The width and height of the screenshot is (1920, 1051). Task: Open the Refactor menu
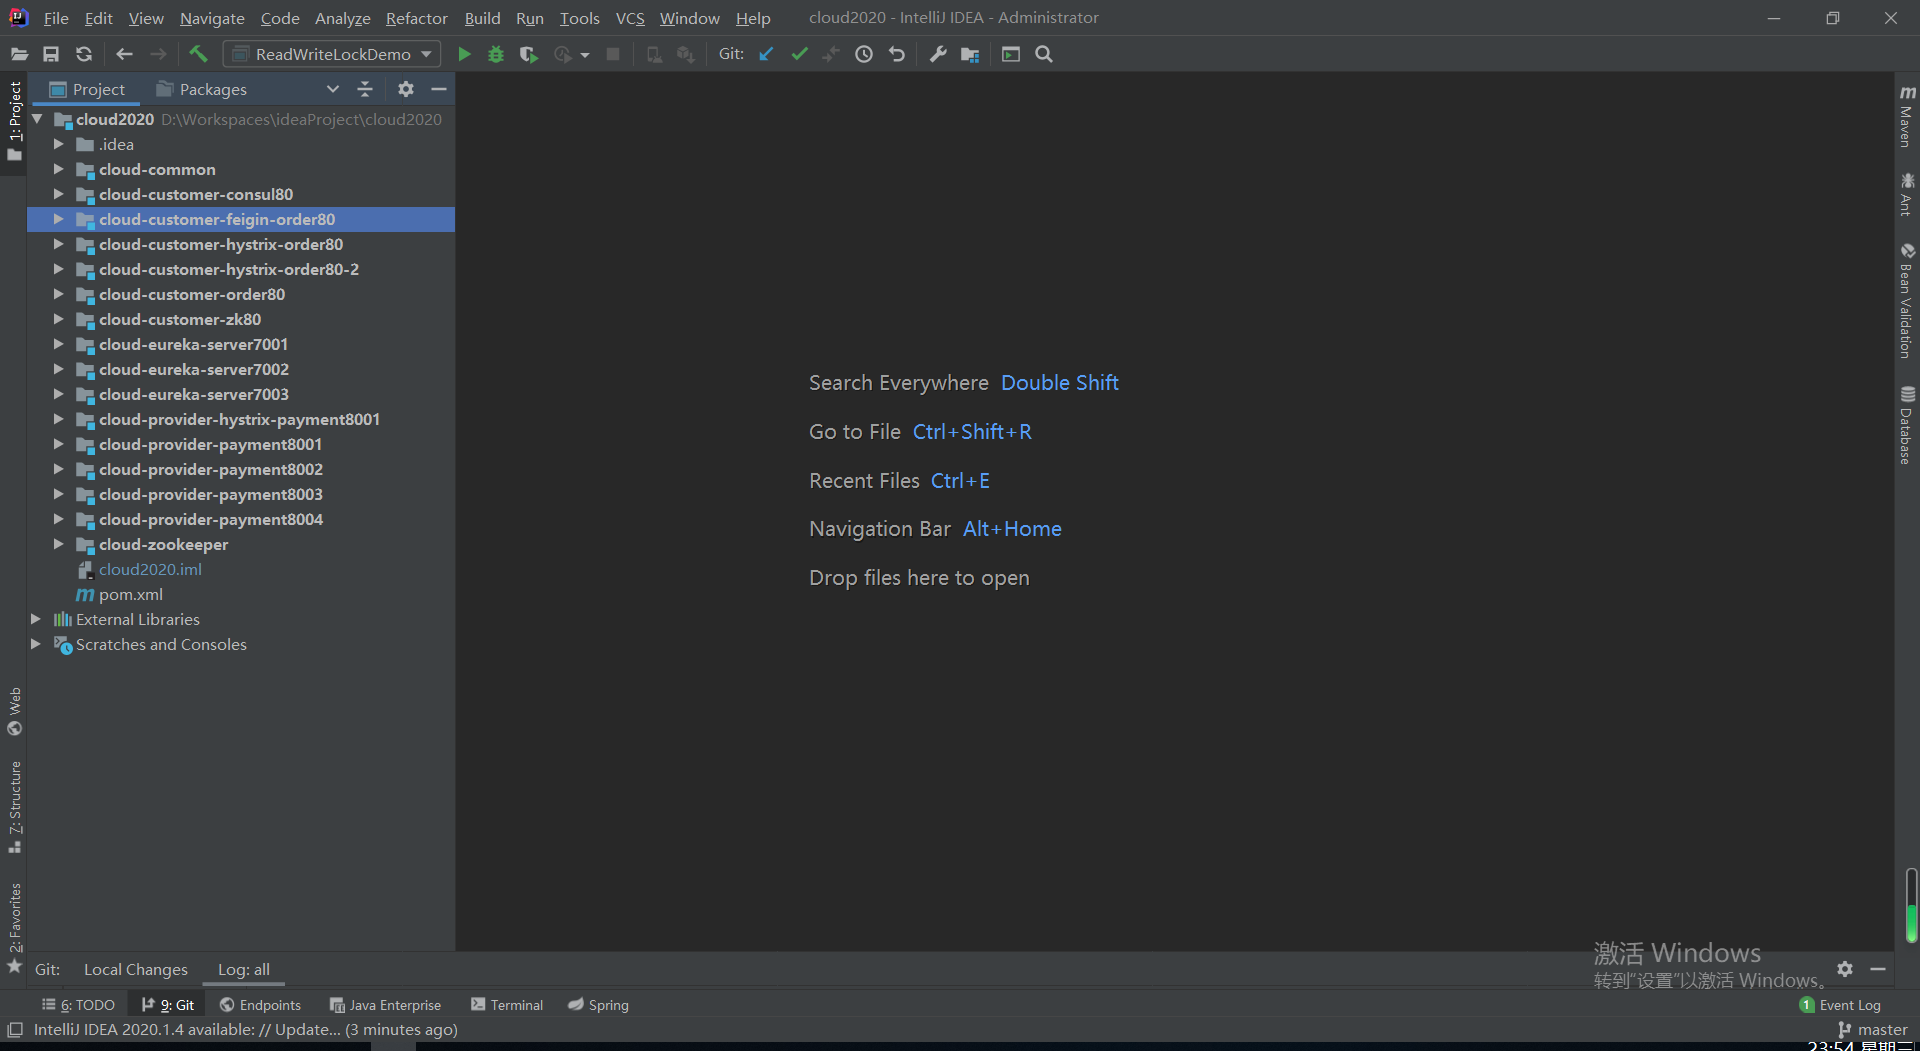point(416,18)
